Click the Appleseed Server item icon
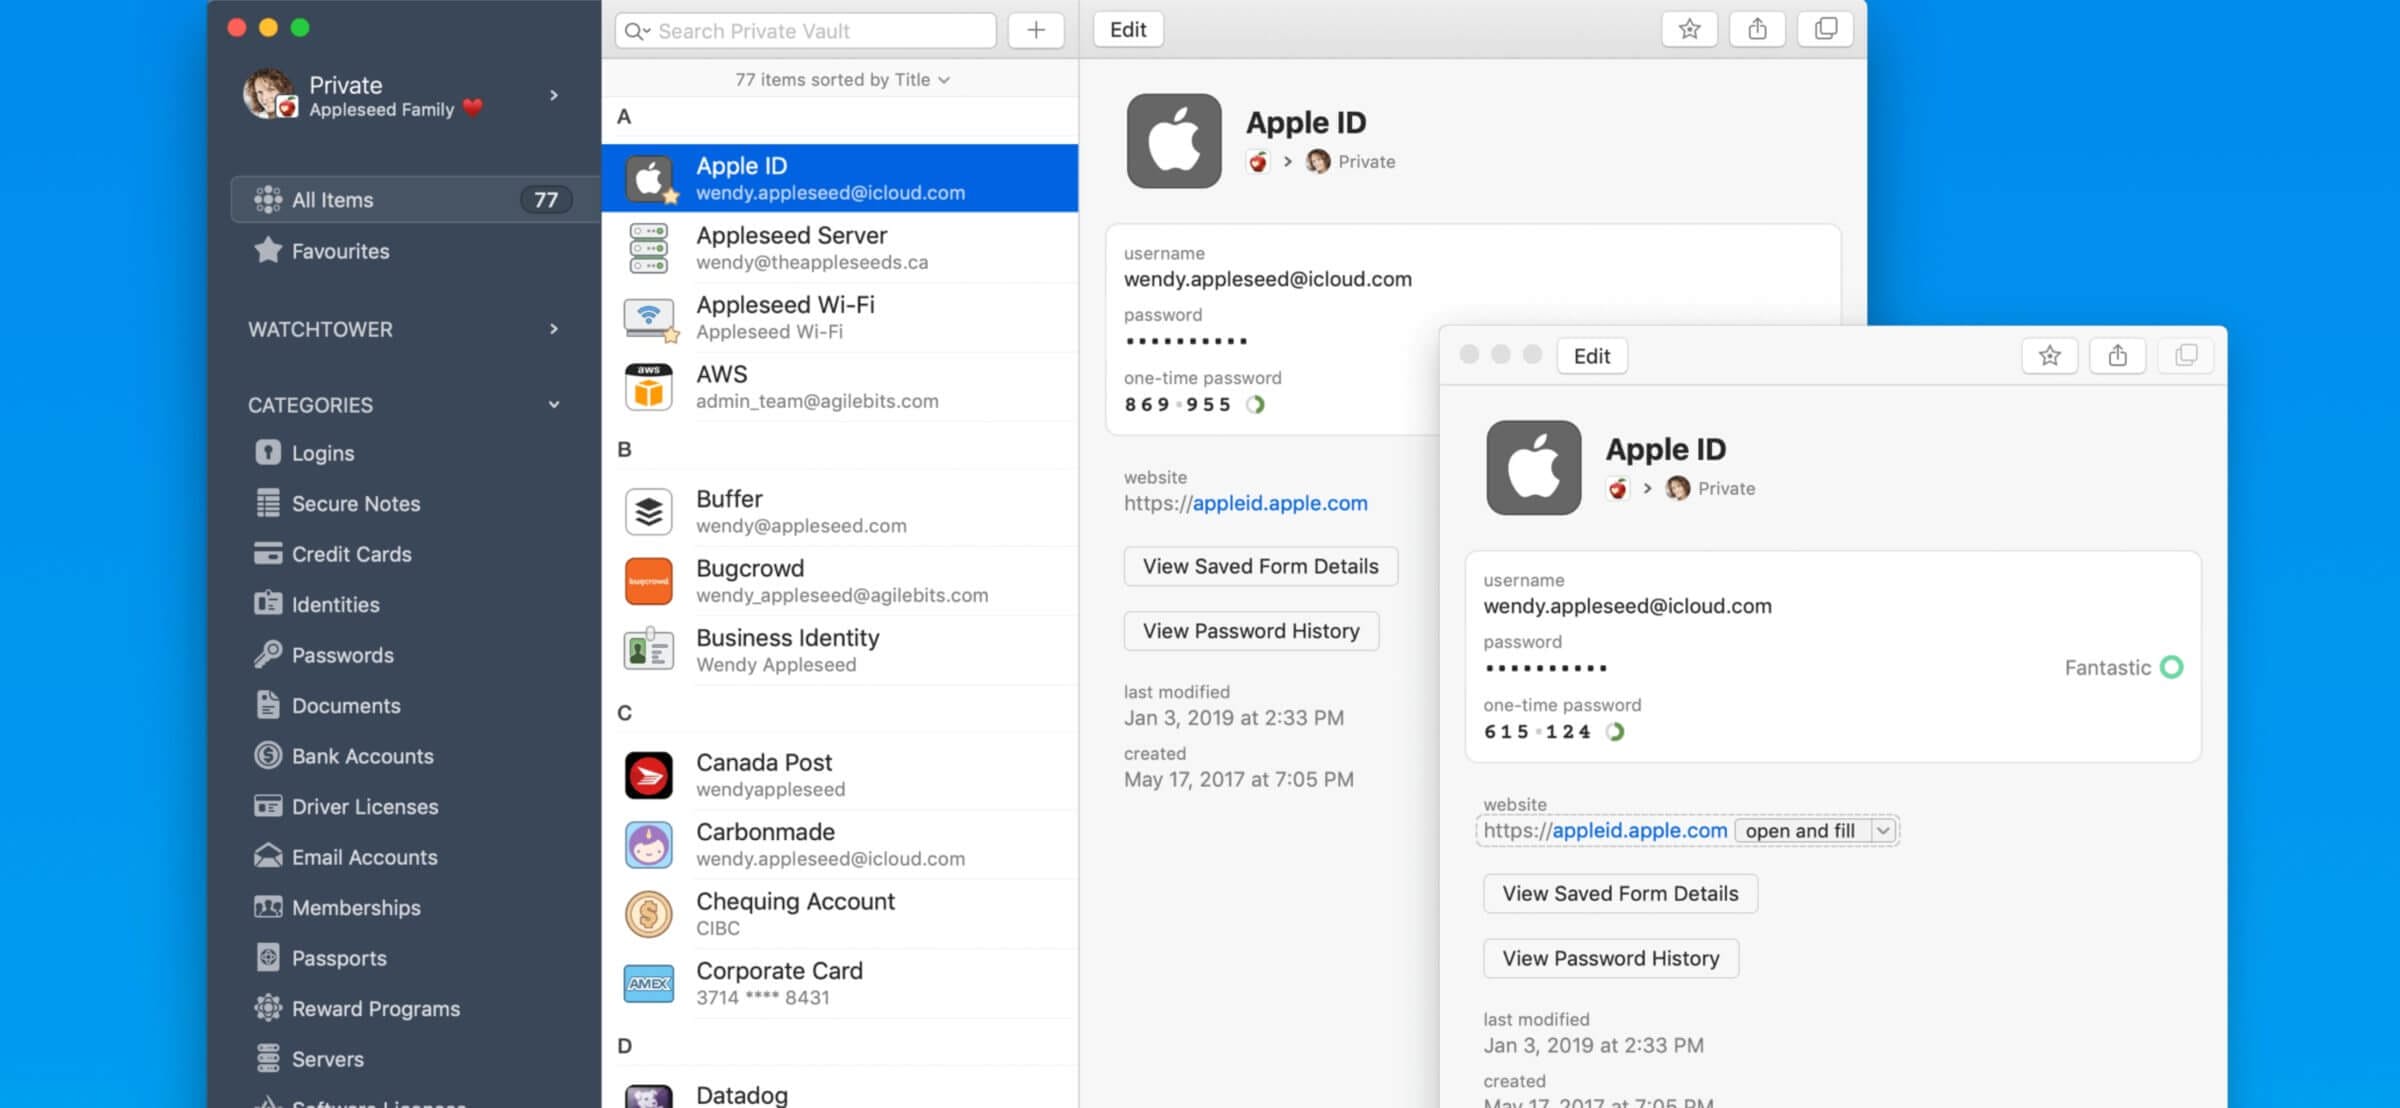This screenshot has width=2400, height=1108. tap(649, 248)
